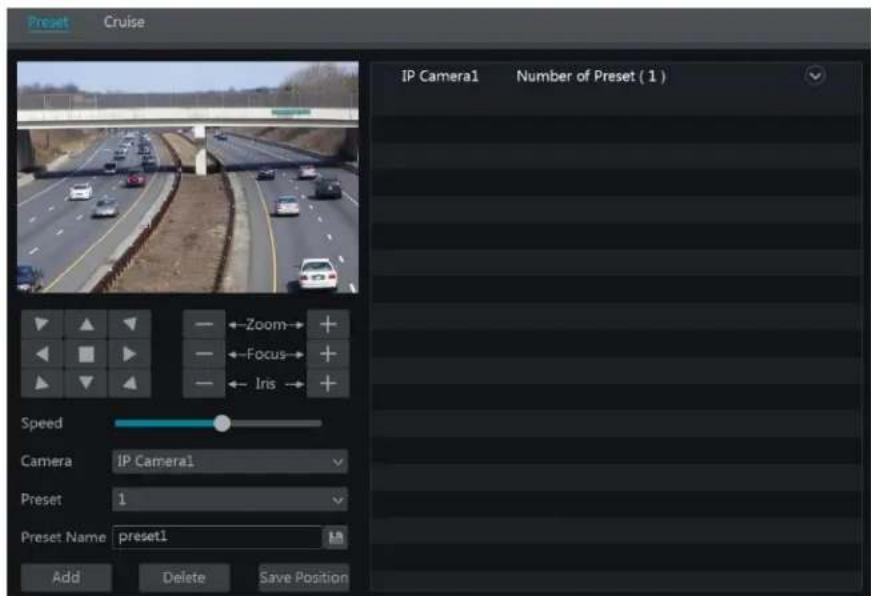Open the Preset number dropdown

click(230, 499)
